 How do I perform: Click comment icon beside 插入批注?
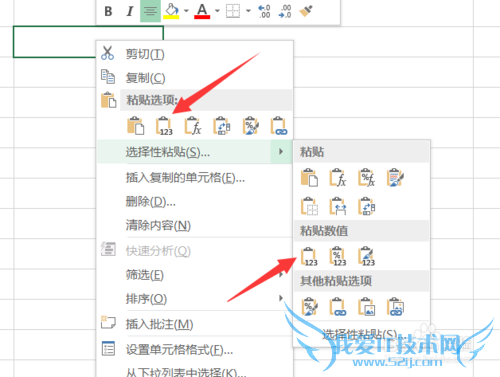(x=108, y=323)
